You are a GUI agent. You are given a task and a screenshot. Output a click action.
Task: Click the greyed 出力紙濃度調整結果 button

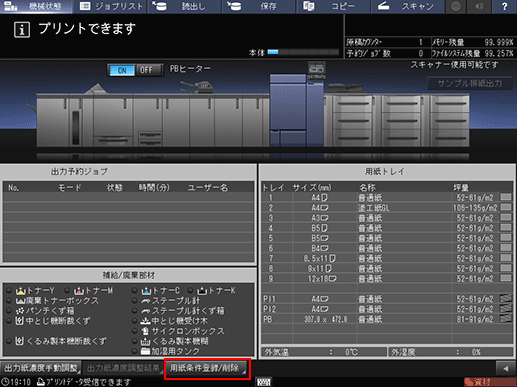click(123, 368)
